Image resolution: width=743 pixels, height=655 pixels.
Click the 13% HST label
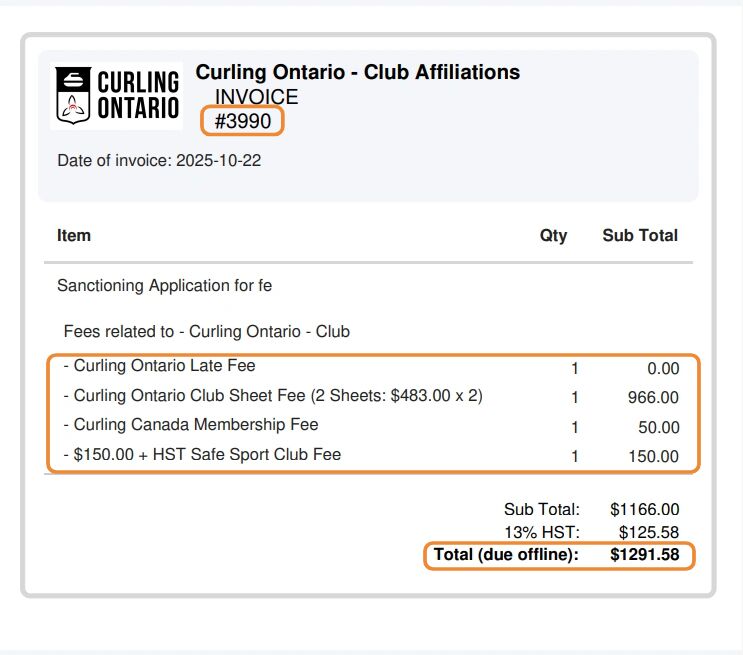tap(543, 532)
